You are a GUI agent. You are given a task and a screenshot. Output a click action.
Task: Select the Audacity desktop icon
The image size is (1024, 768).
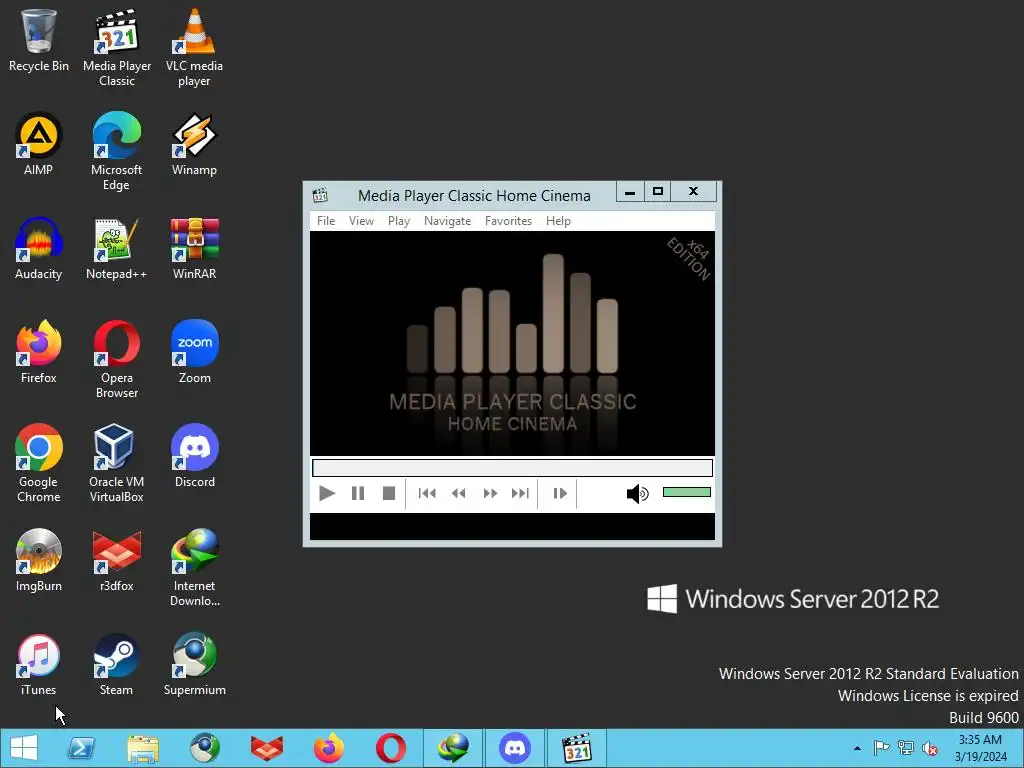point(39,248)
